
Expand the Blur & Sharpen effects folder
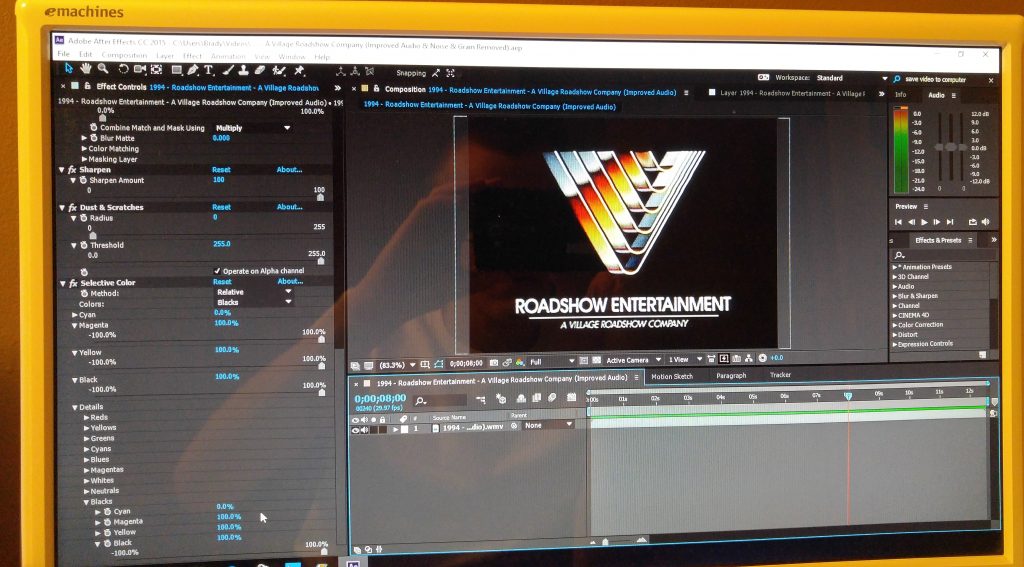[895, 296]
